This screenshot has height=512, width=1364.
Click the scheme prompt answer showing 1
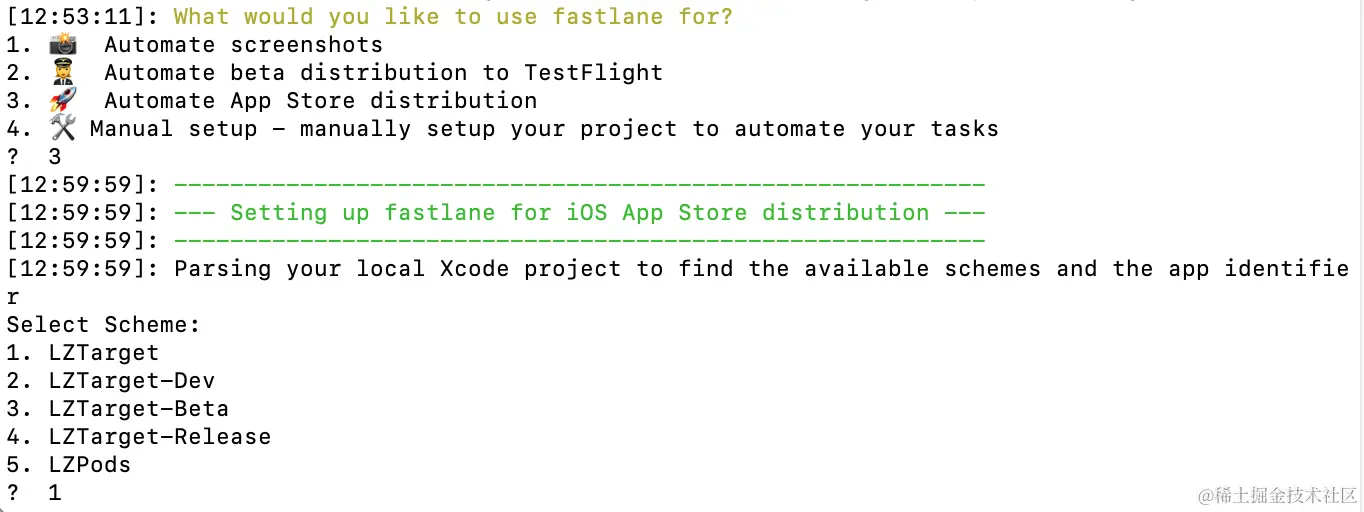(x=55, y=492)
